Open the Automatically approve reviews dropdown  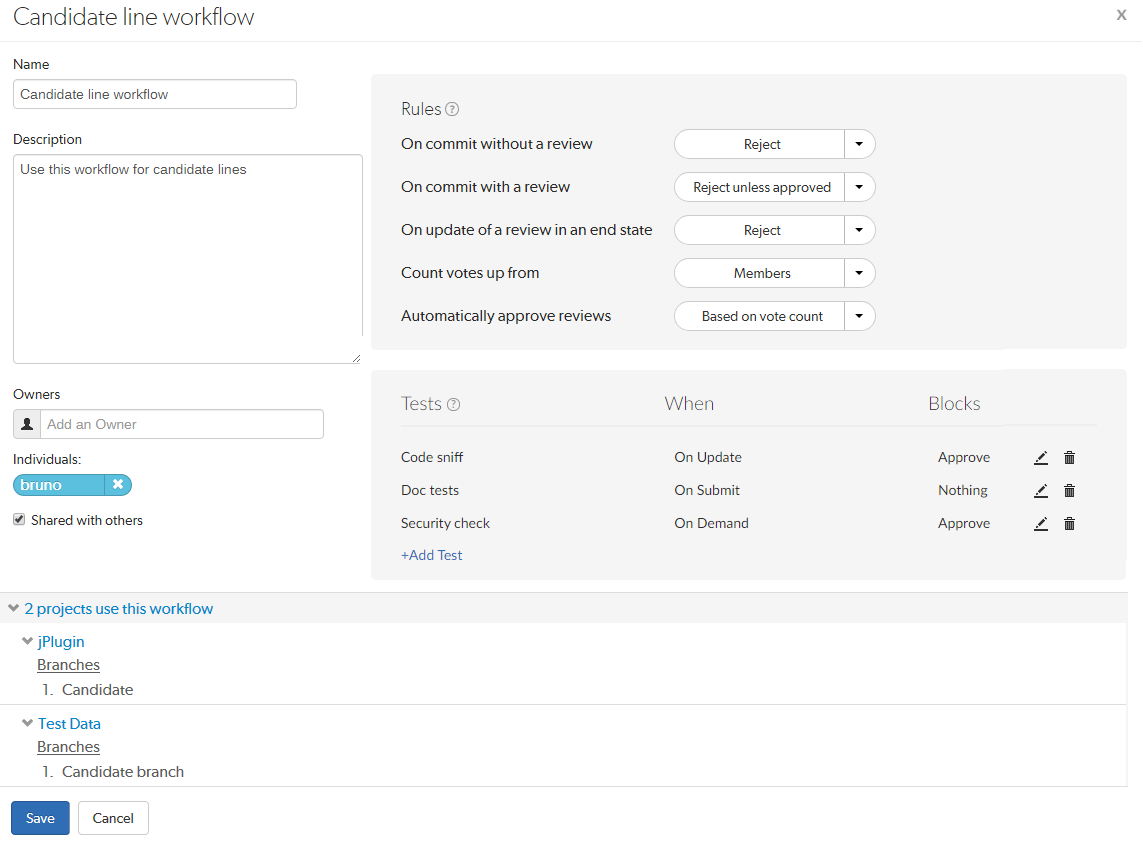[859, 316]
